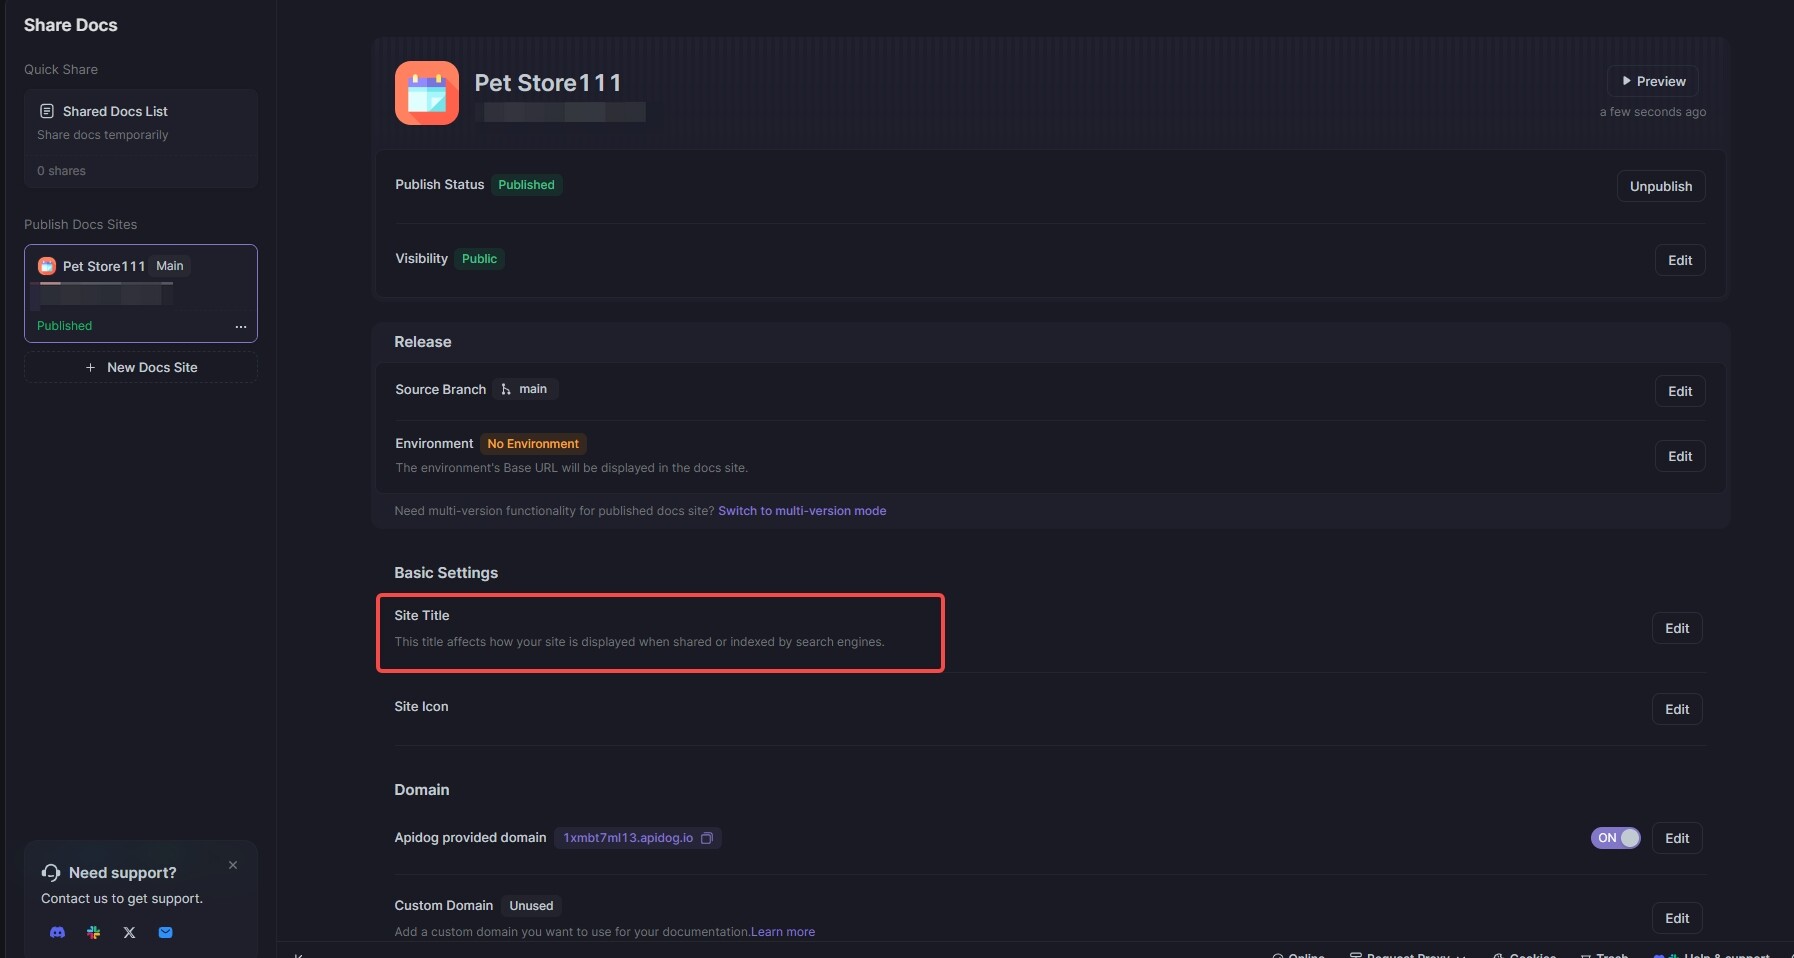The image size is (1794, 958).
Task: Copy the Apidog provided domain
Action: coord(707,838)
